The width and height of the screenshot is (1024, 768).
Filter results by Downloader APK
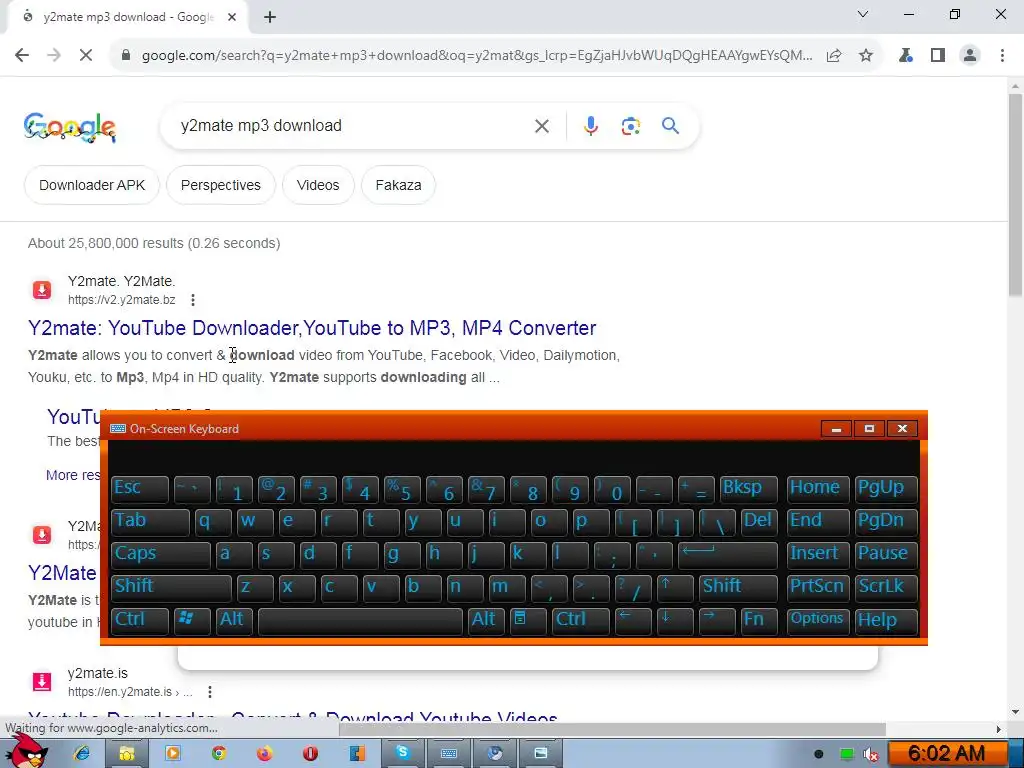click(92, 185)
